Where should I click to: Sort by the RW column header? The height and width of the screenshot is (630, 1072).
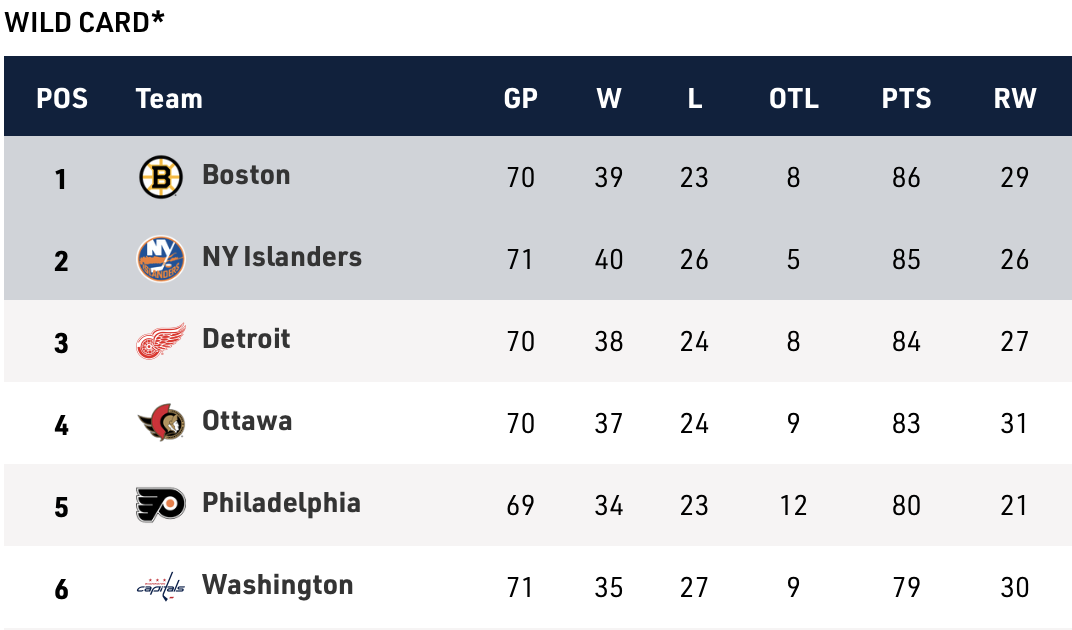pos(1014,98)
